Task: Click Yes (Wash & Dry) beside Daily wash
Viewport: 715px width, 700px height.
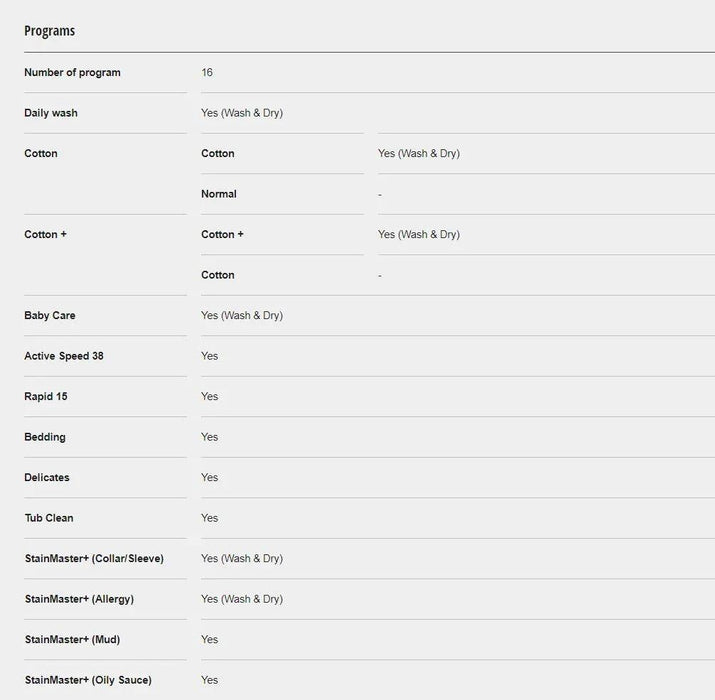Action: click(x=242, y=113)
